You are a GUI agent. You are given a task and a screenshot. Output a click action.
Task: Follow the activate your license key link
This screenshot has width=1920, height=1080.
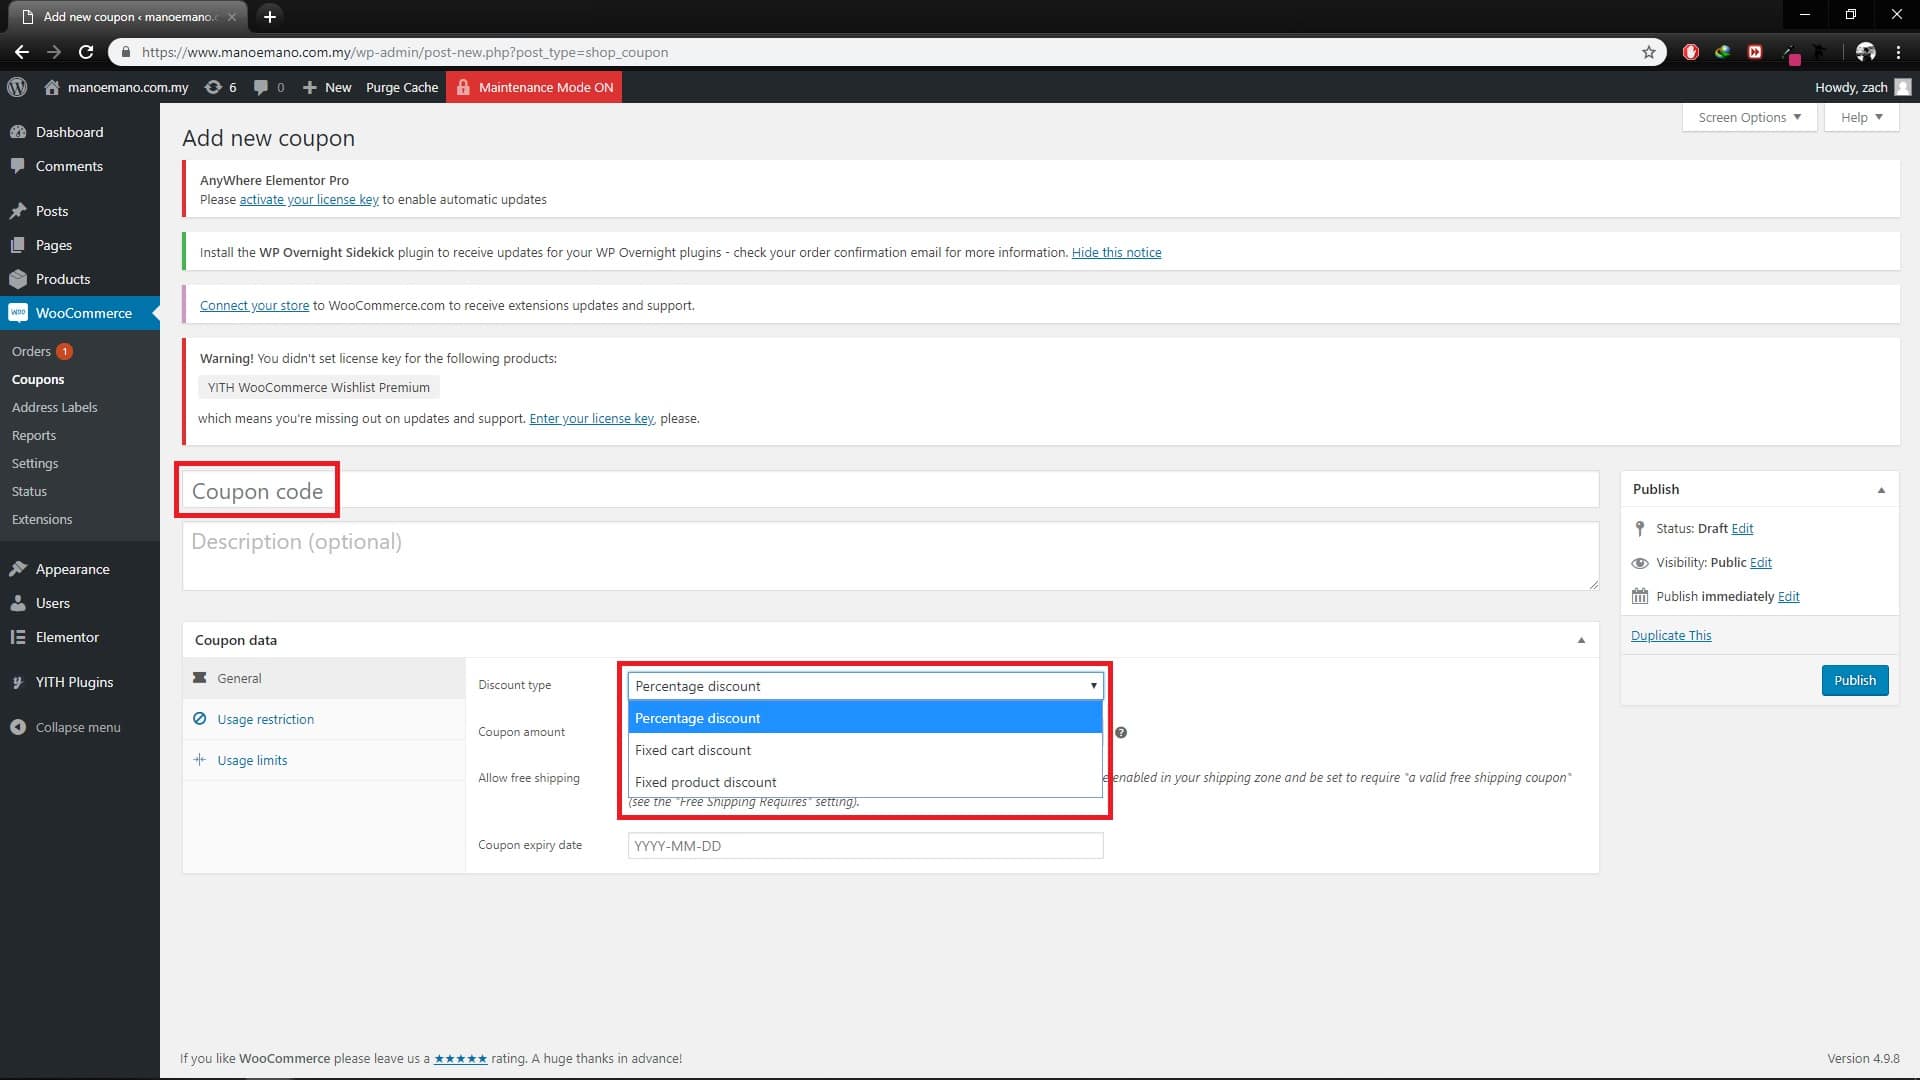(x=309, y=199)
